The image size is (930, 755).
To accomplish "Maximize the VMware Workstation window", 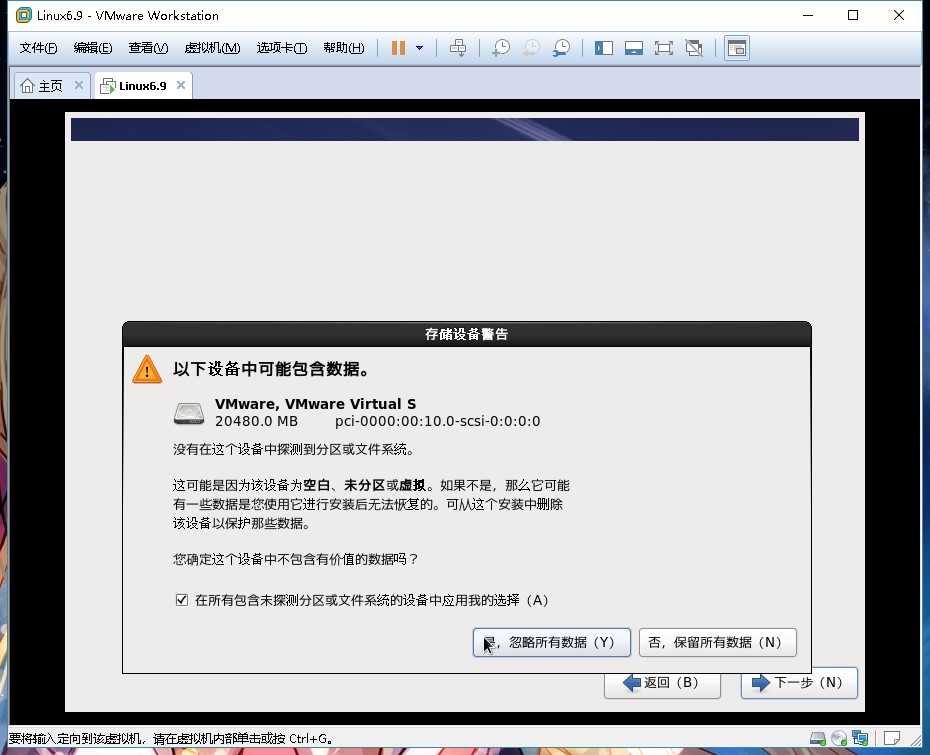I will pyautogui.click(x=853, y=15).
